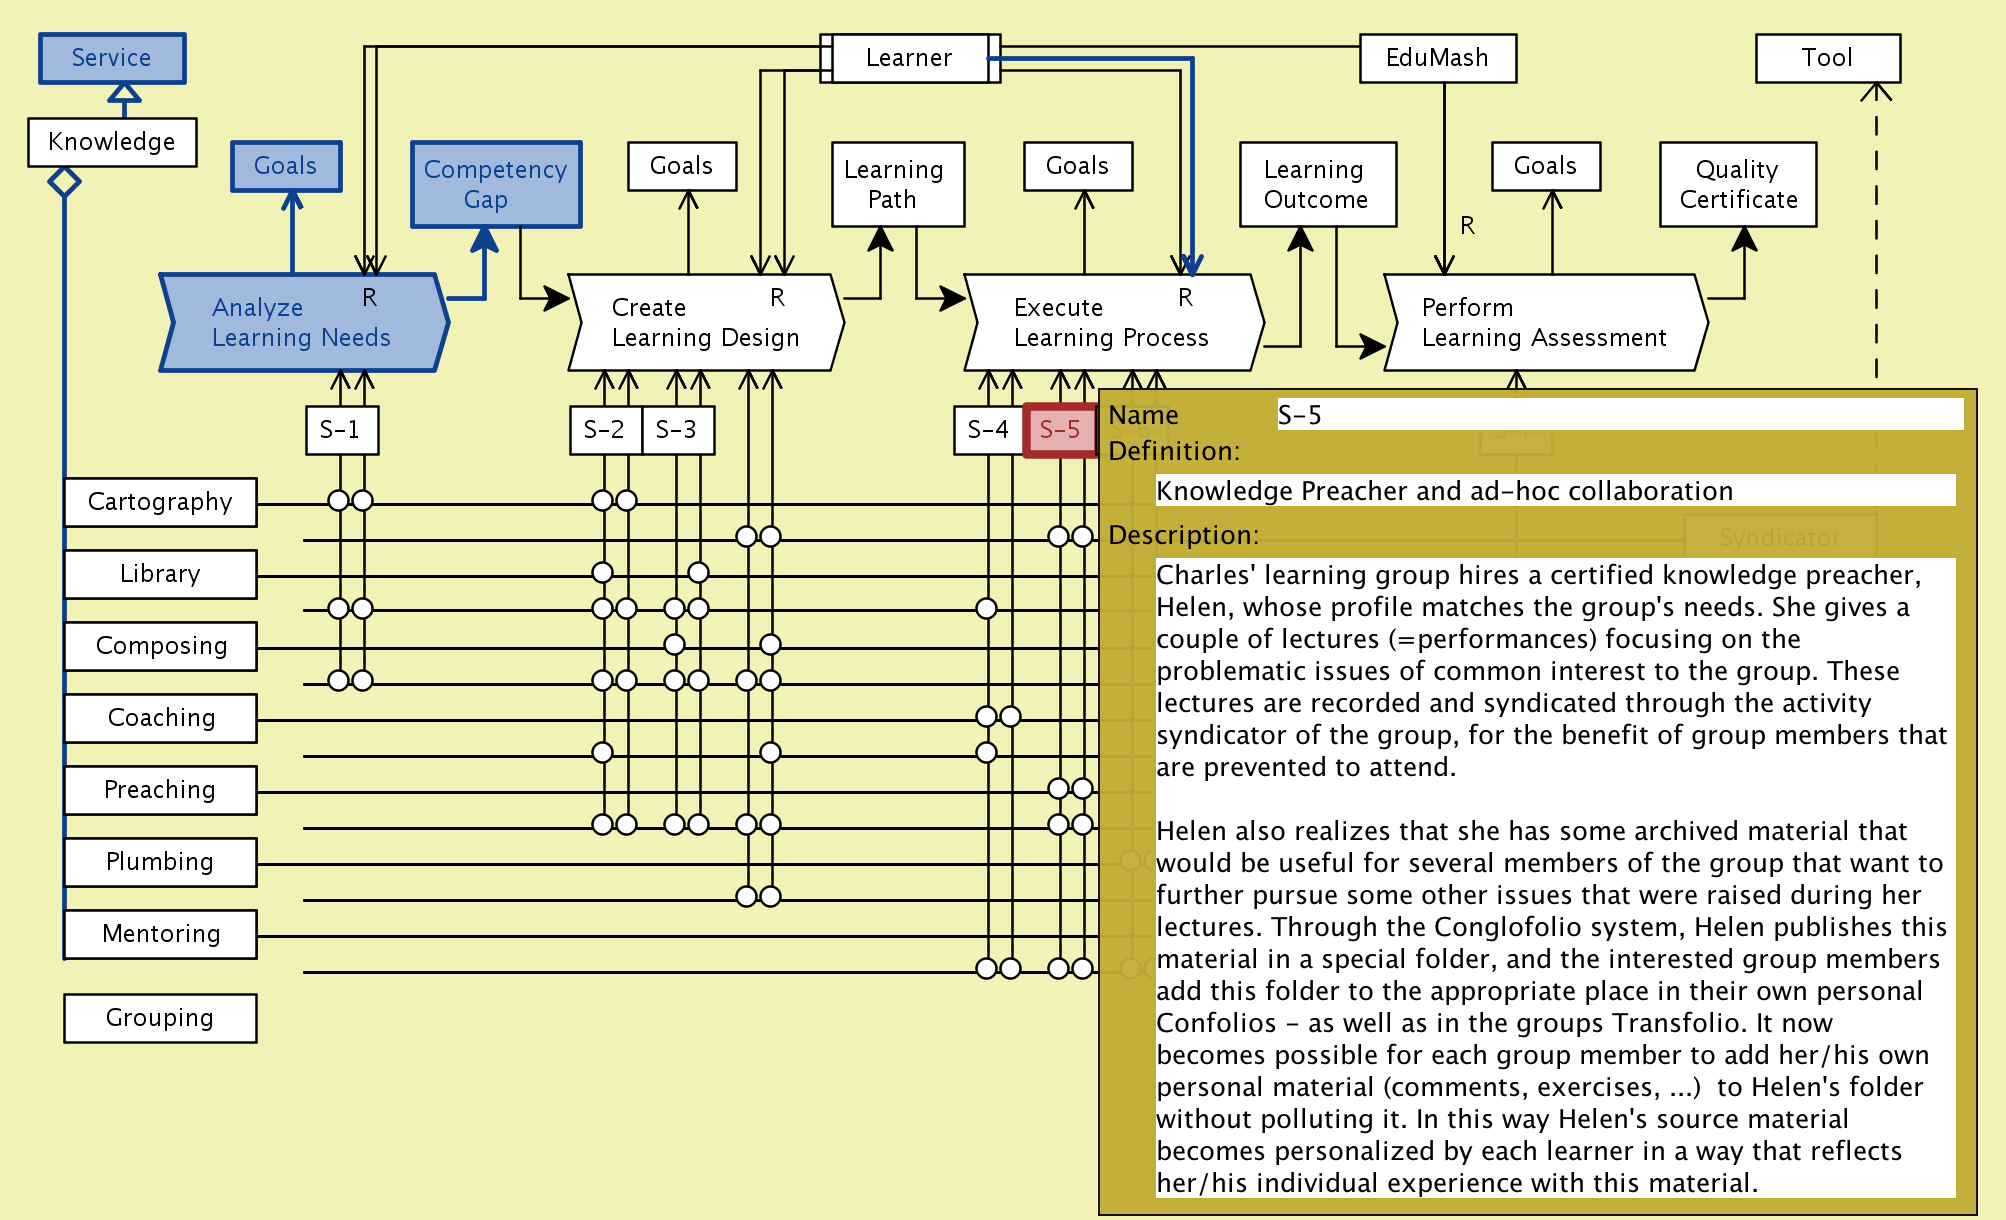Viewport: 2006px width, 1220px height.
Task: Click the Definition text field
Action: click(x=1554, y=491)
